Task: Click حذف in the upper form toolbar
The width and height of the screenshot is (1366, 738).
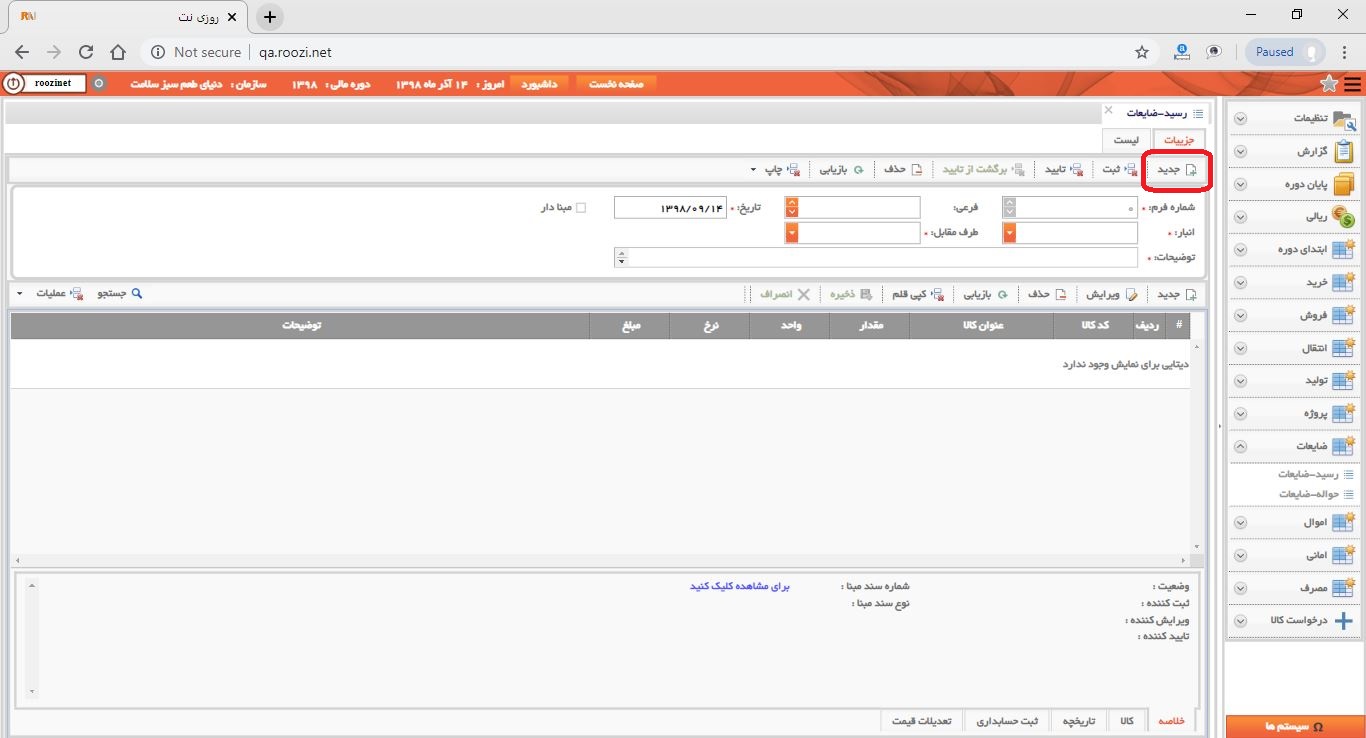Action: [903, 170]
